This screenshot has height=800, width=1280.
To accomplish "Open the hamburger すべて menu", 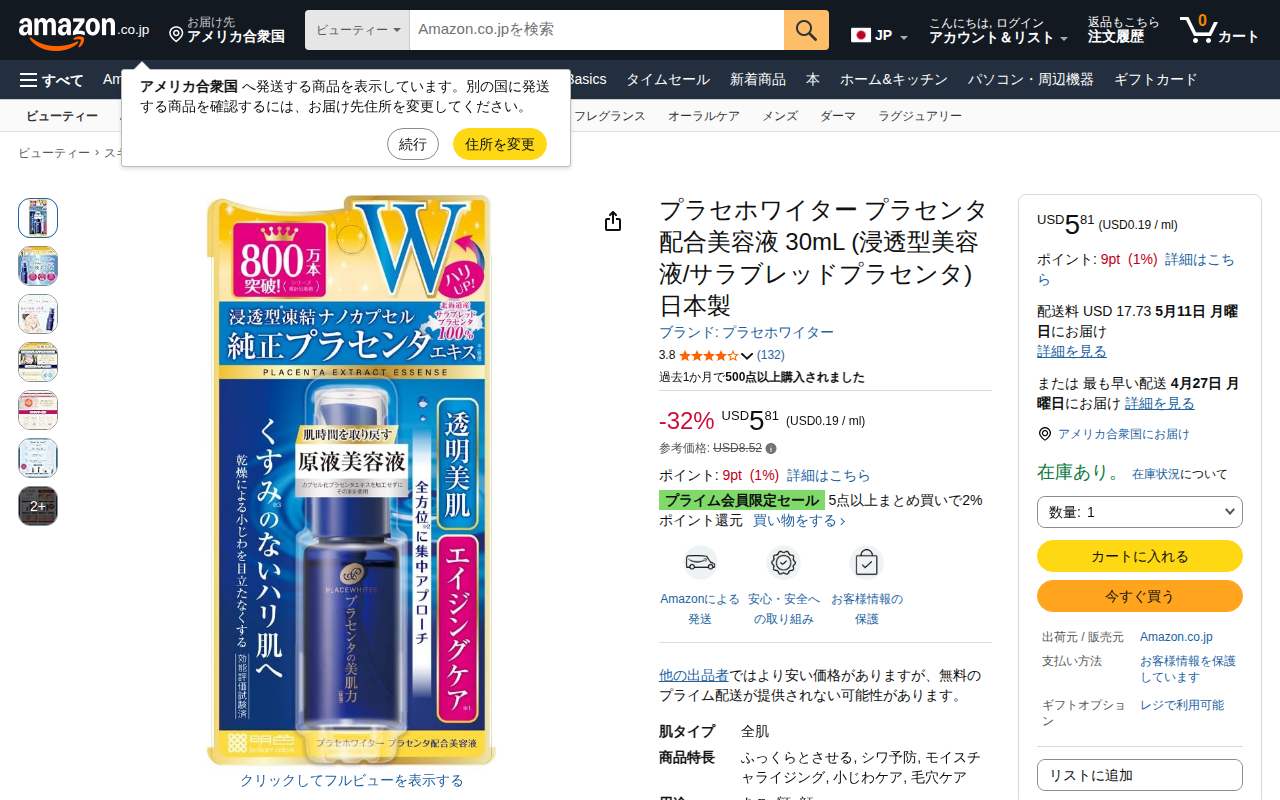I will pyautogui.click(x=51, y=80).
